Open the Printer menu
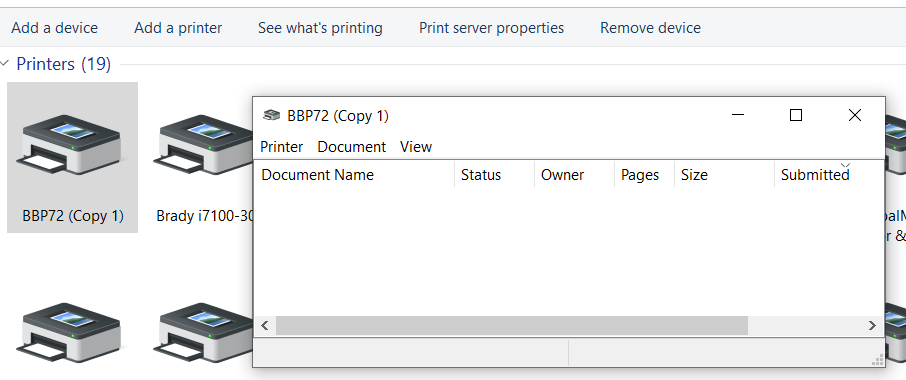The width and height of the screenshot is (906, 380). (281, 147)
